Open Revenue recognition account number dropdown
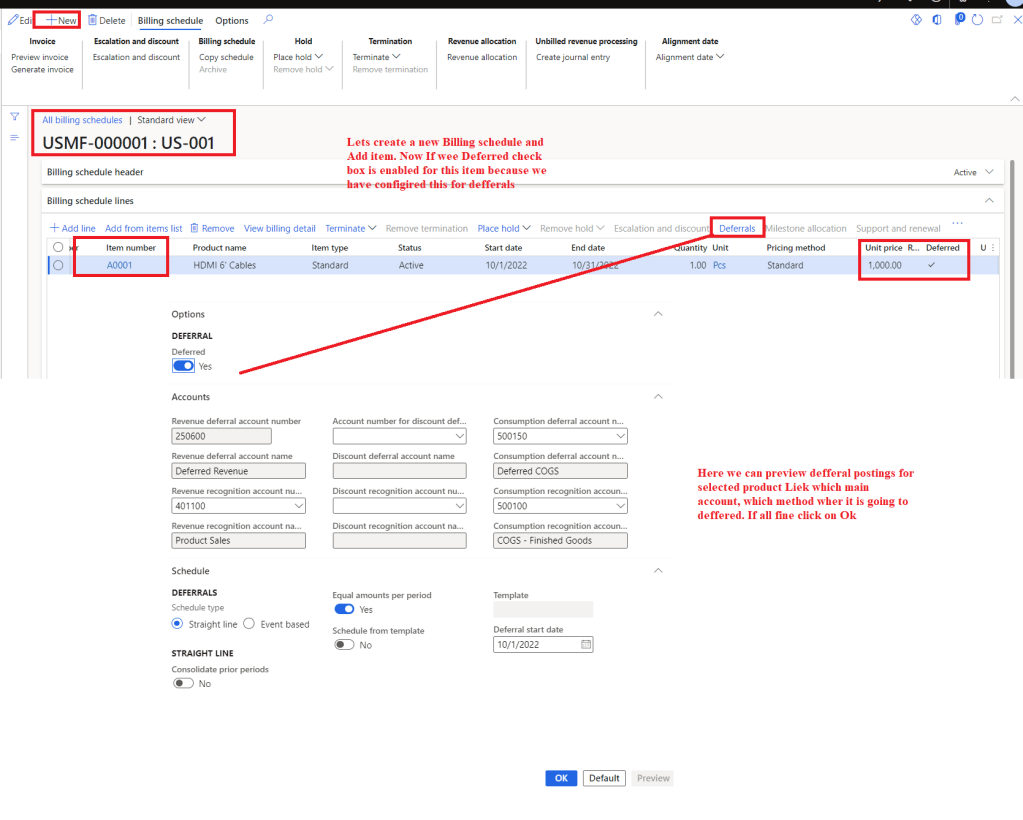1023x820 pixels. (x=299, y=507)
